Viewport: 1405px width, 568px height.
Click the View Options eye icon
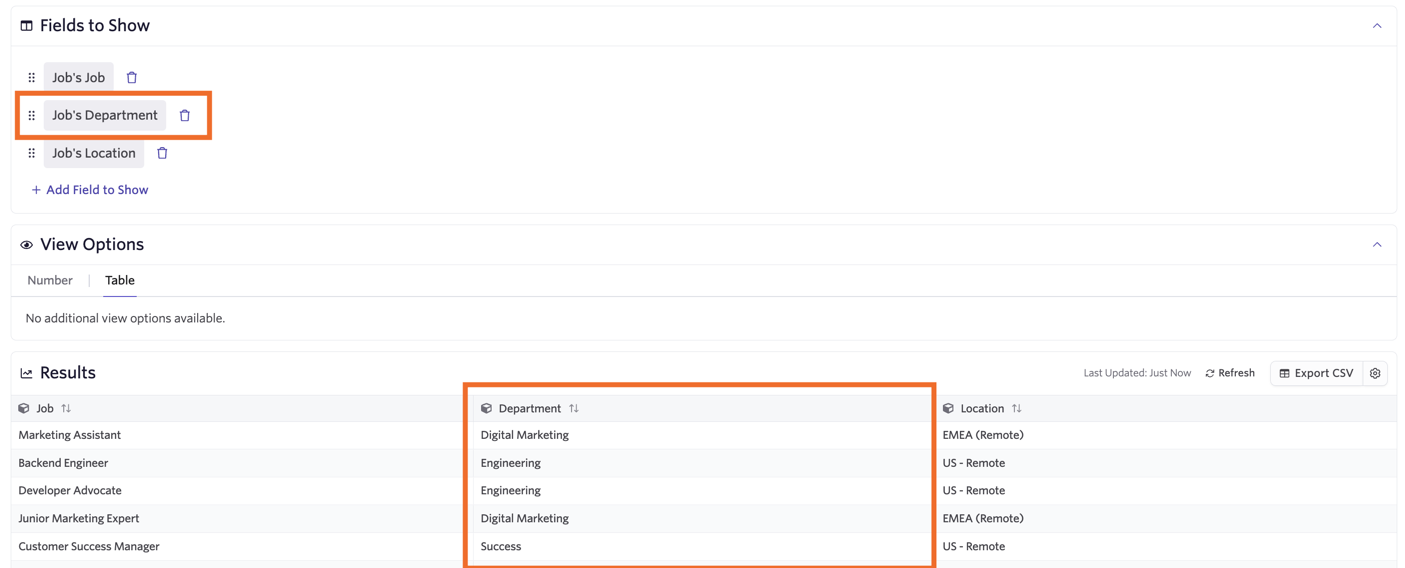pos(27,245)
